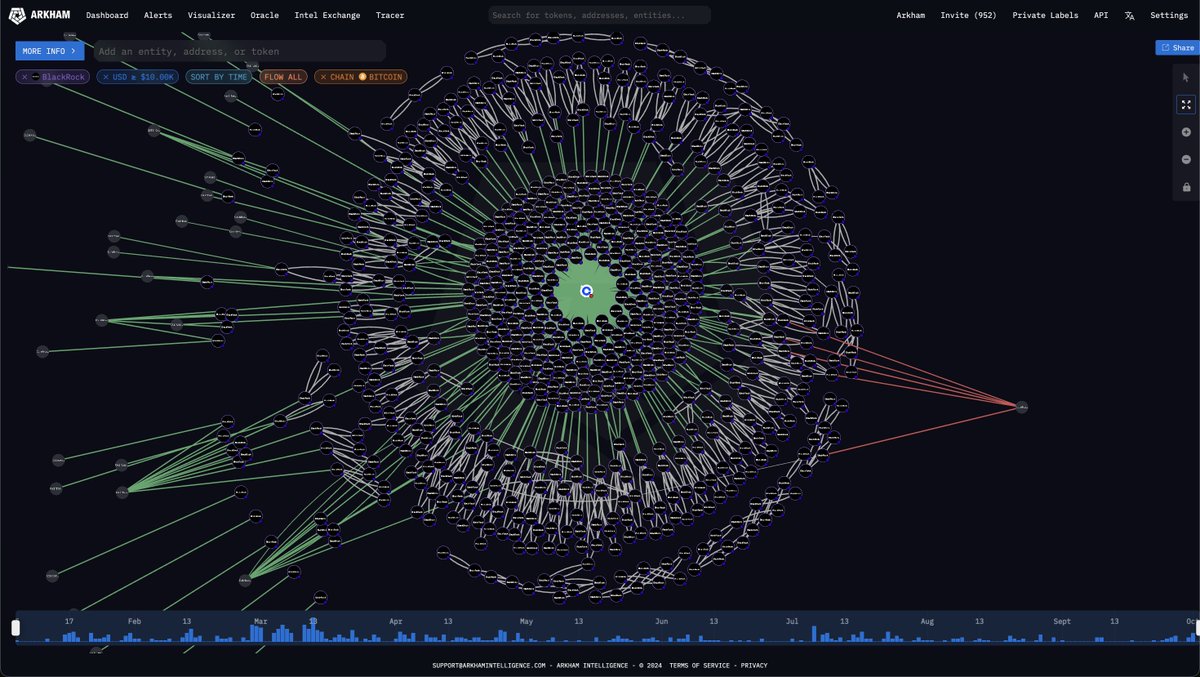Open Settings
Screen dimensions: 1200x677
1169,15
